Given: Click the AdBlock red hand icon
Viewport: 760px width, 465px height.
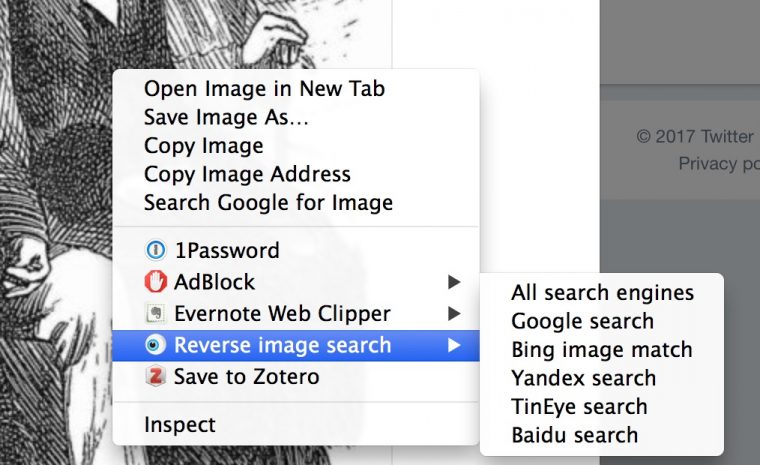Looking at the screenshot, I should pyautogui.click(x=155, y=282).
